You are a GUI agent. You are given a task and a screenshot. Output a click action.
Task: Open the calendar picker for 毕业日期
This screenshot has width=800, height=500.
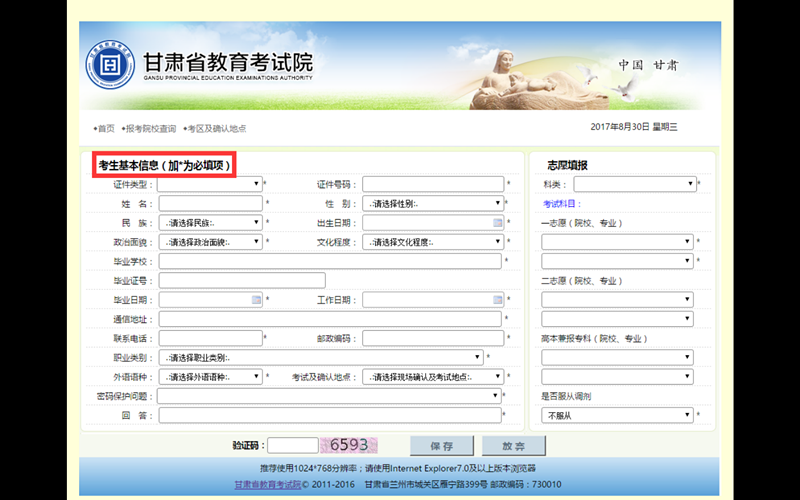click(x=256, y=299)
